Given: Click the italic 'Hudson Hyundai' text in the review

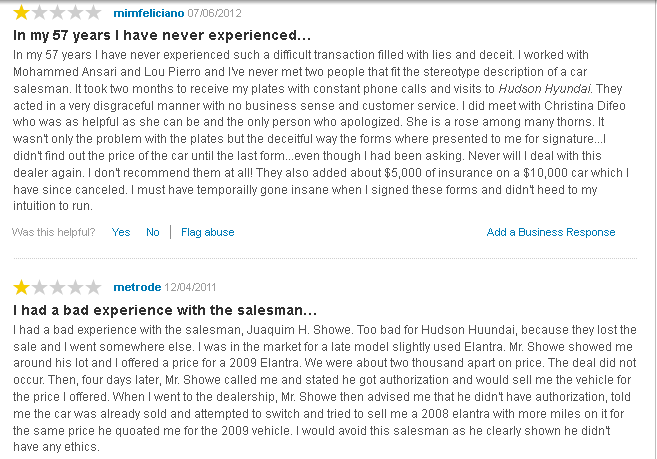Looking at the screenshot, I should (544, 89).
